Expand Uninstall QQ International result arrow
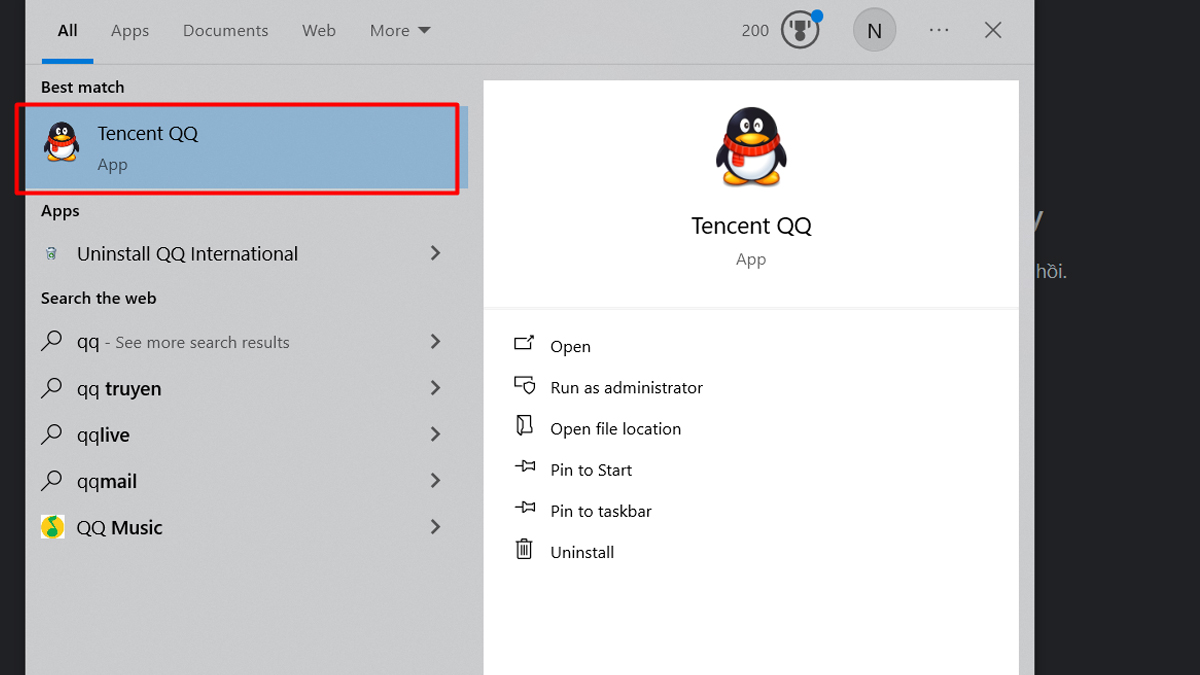Screen dimensions: 1200x675 [435, 254]
